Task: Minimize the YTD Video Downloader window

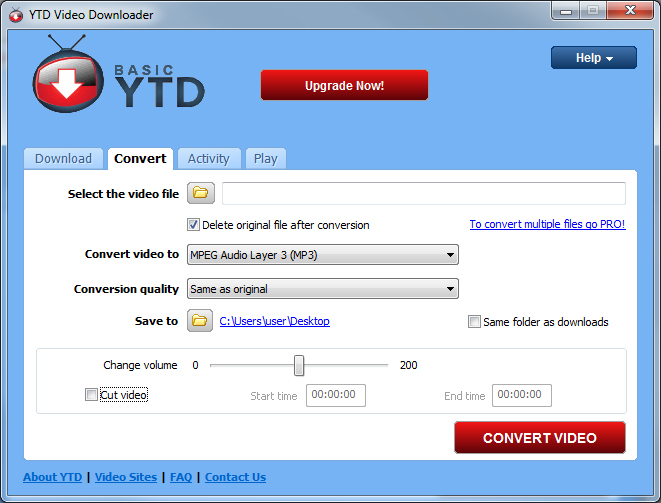Action: click(566, 11)
